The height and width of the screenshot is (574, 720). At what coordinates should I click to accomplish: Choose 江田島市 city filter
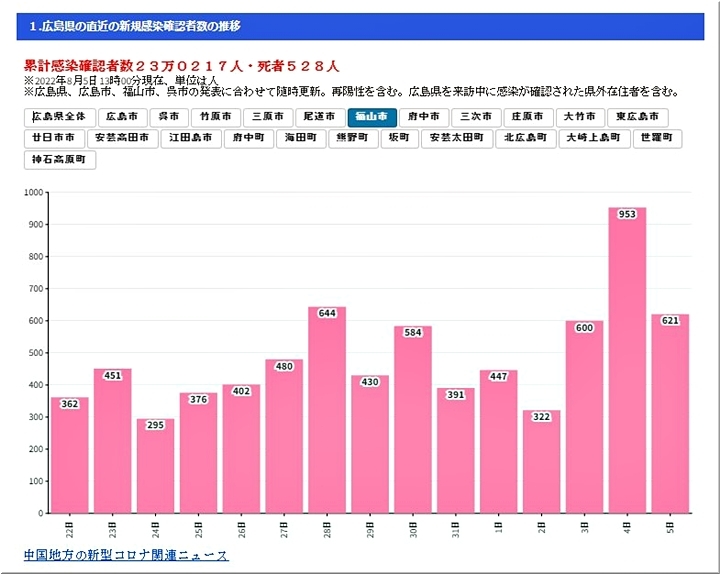(190, 138)
